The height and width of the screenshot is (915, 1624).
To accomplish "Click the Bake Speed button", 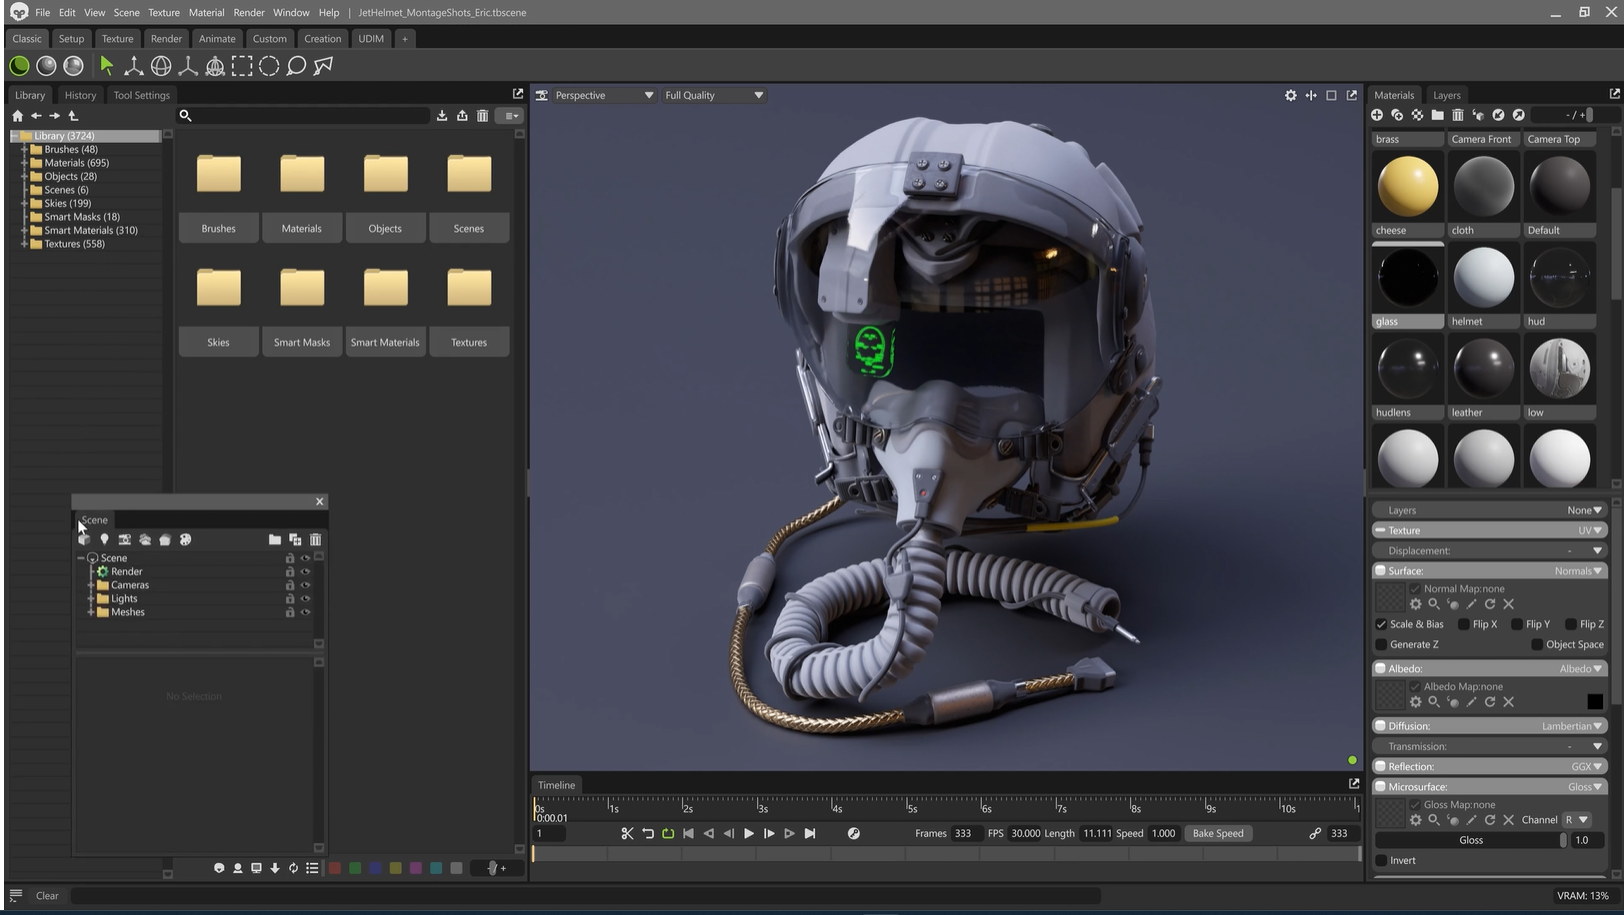I will [1217, 833].
